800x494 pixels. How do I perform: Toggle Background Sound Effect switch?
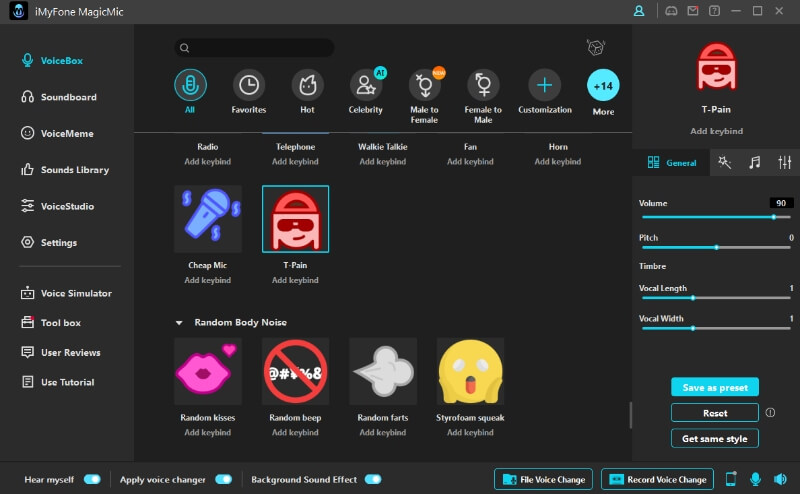373,479
